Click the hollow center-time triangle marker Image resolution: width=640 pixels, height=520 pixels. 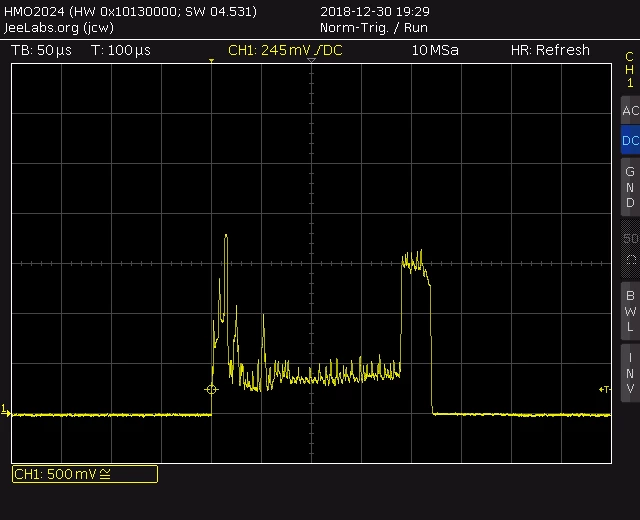tap(311, 60)
